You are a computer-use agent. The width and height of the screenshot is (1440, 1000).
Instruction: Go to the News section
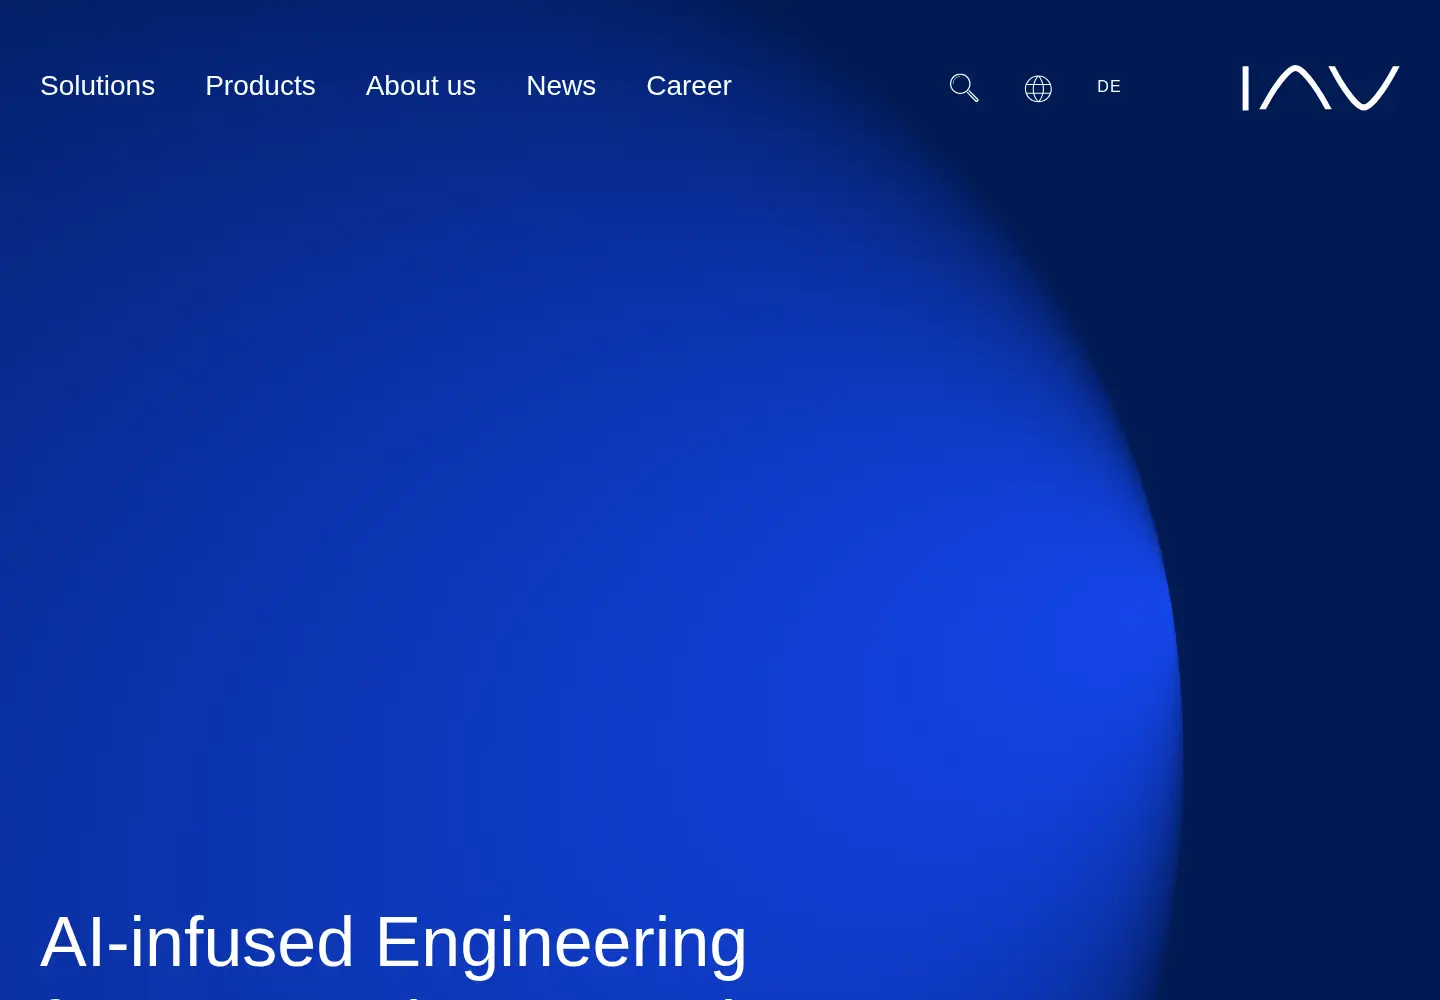tap(561, 86)
